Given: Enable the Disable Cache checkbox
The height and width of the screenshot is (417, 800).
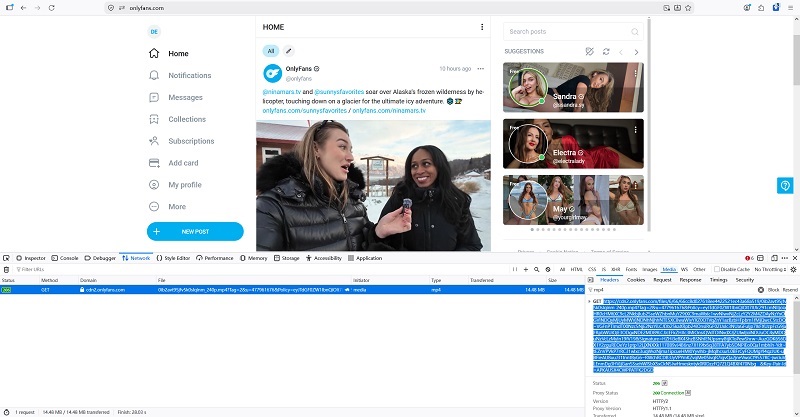Looking at the screenshot, I should click(717, 269).
